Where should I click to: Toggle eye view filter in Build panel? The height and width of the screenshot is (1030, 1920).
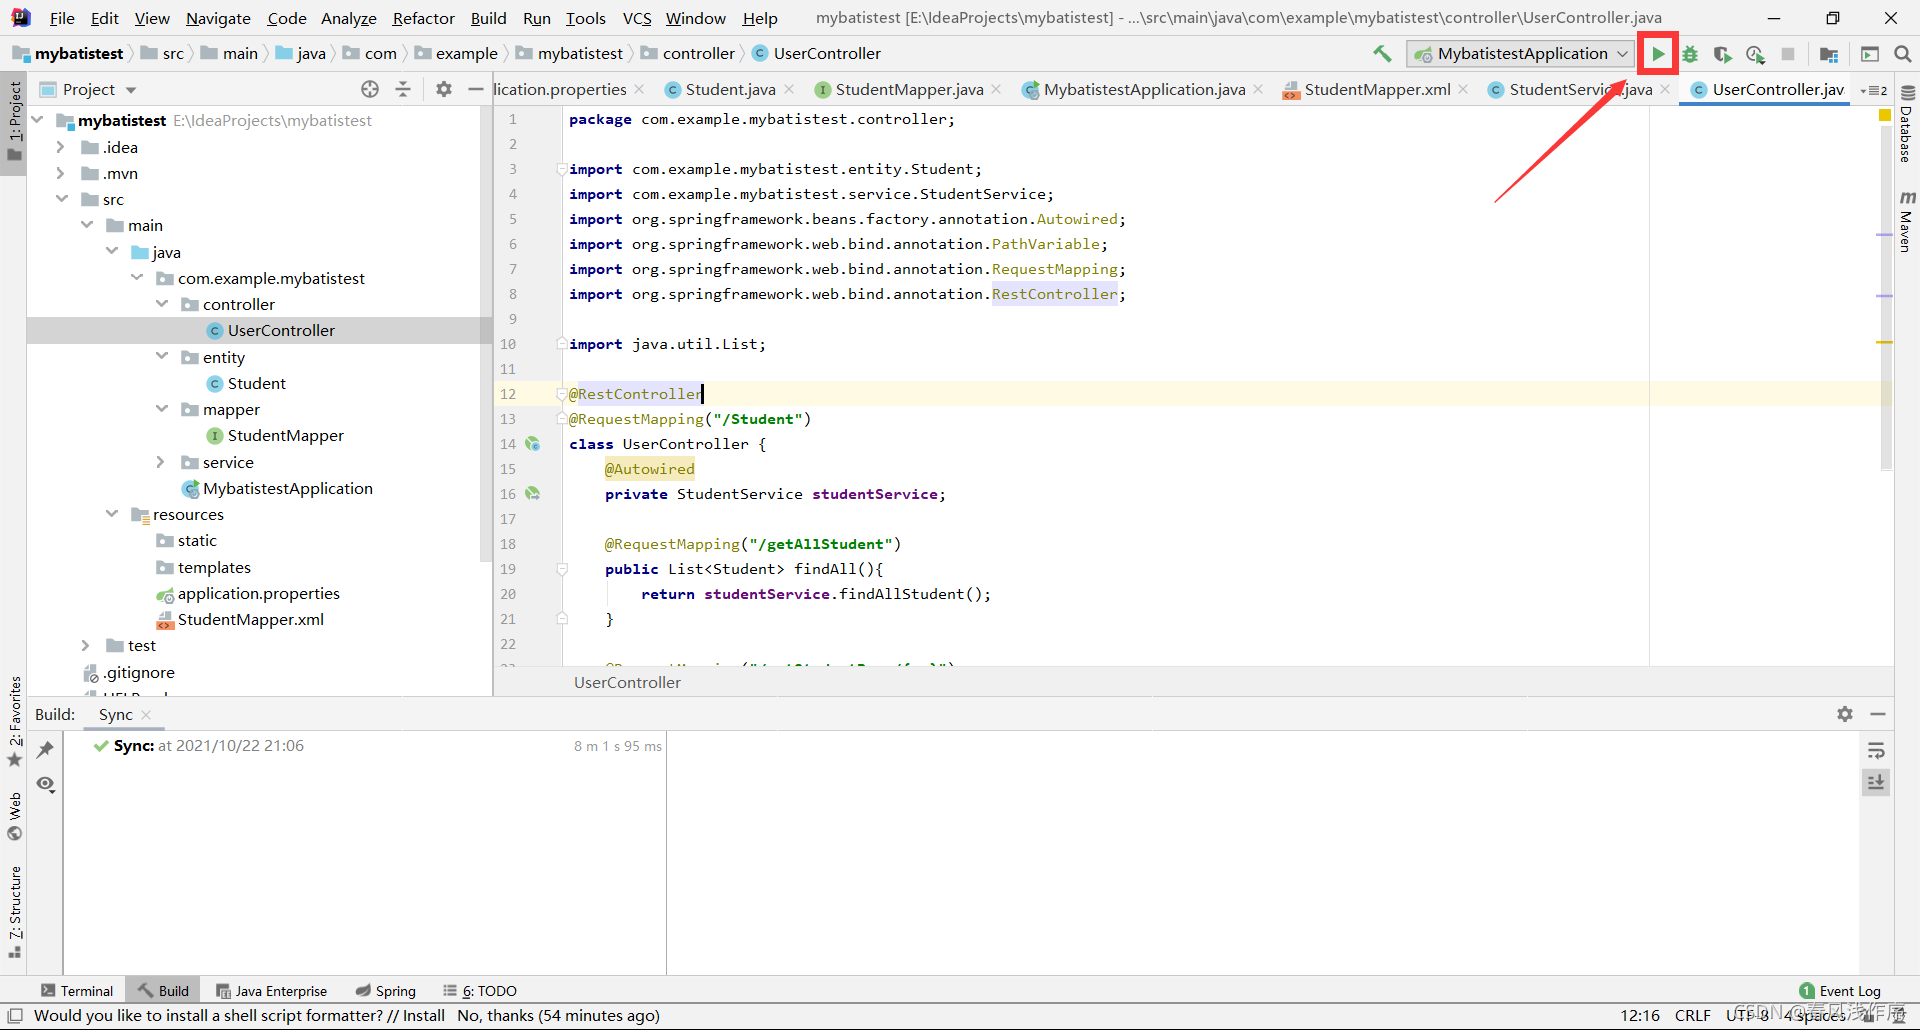pos(45,784)
